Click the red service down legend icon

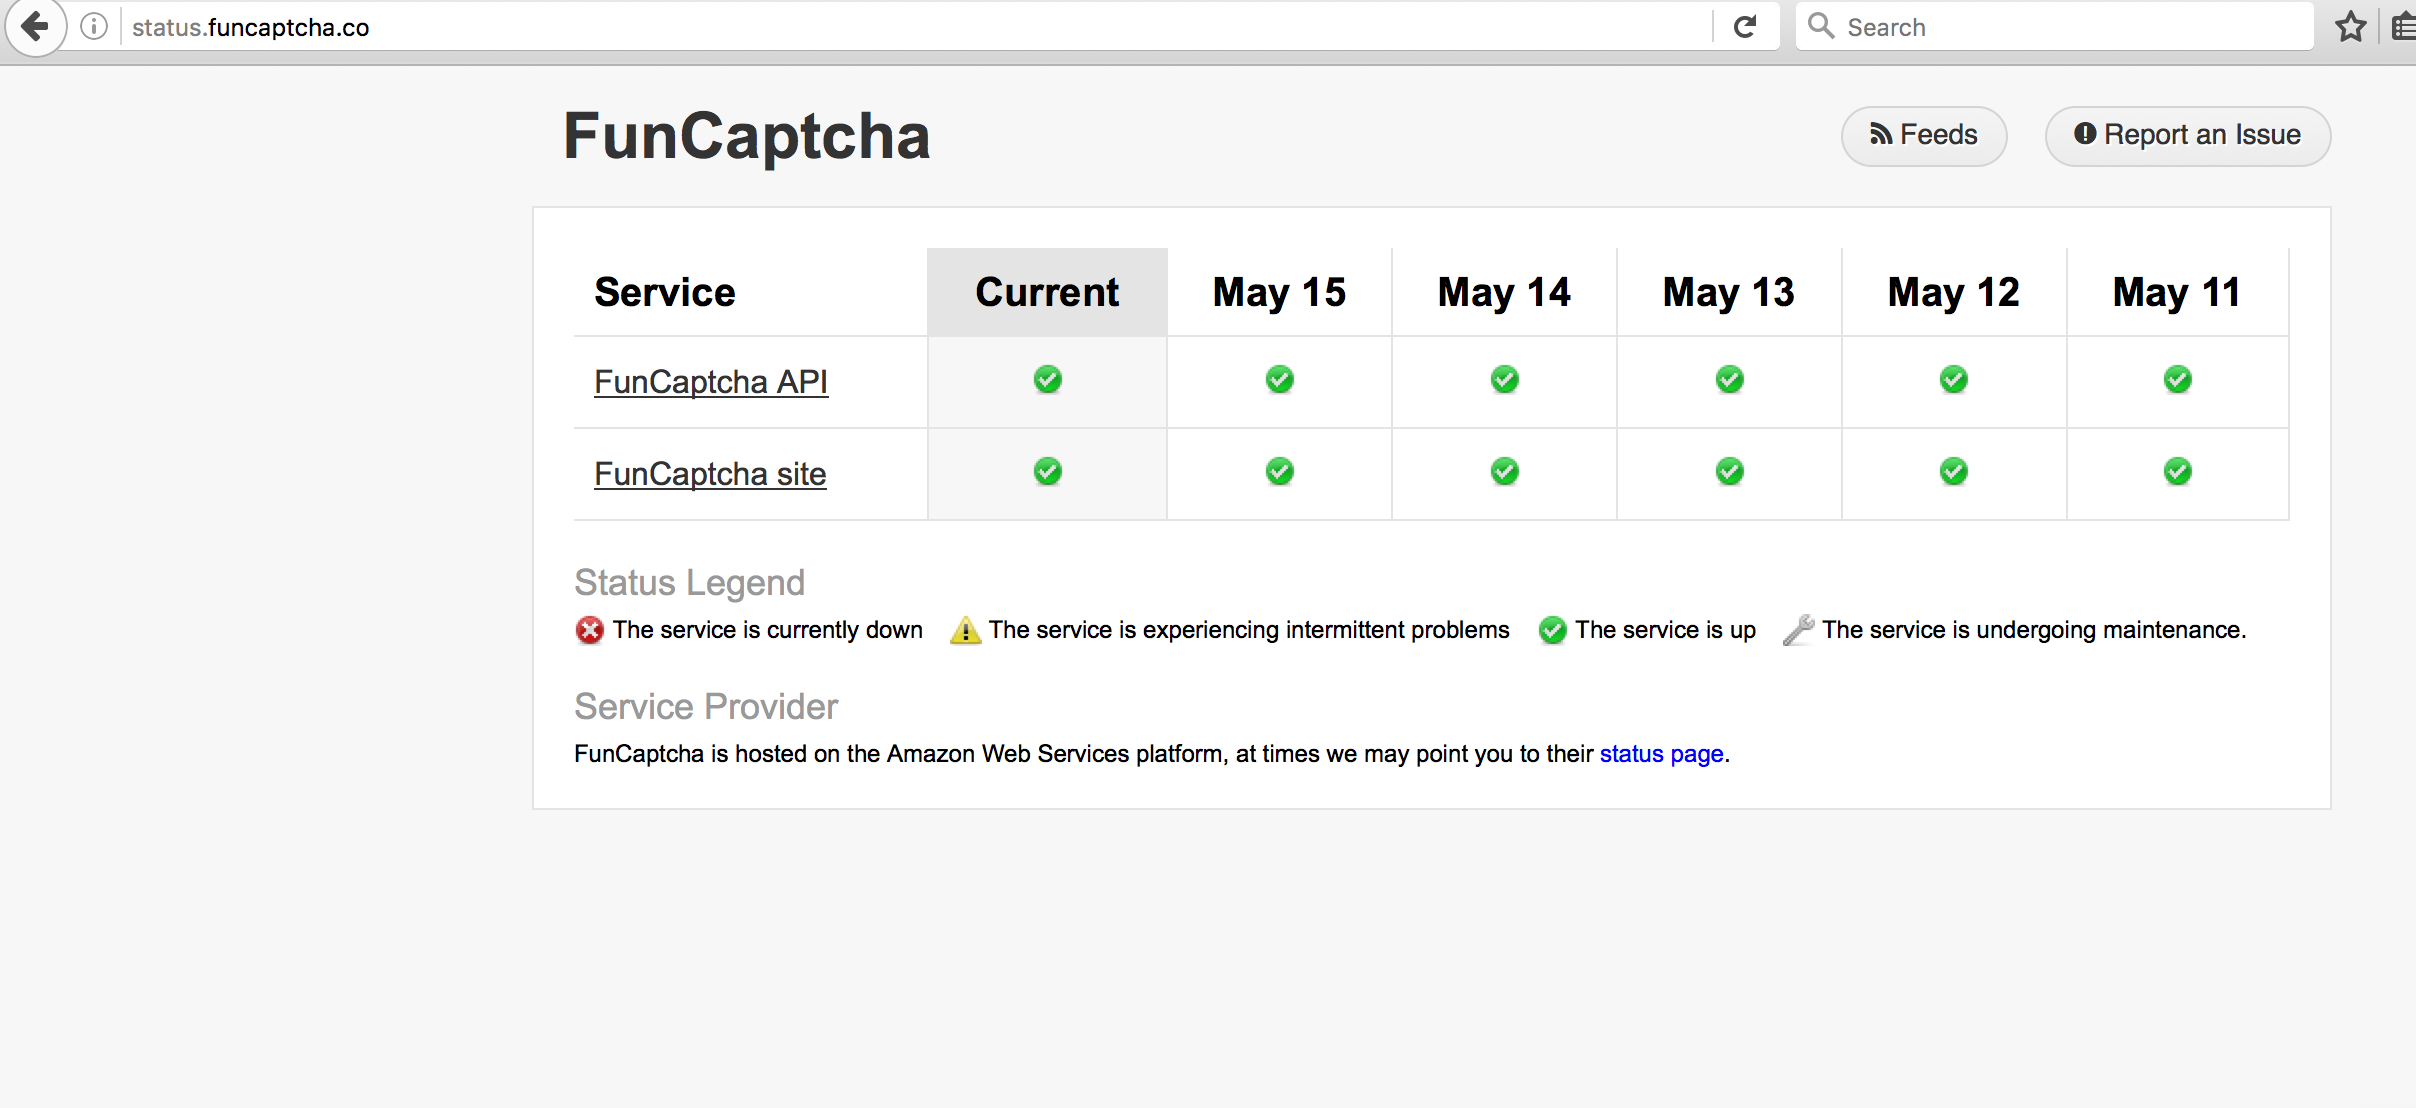(590, 630)
